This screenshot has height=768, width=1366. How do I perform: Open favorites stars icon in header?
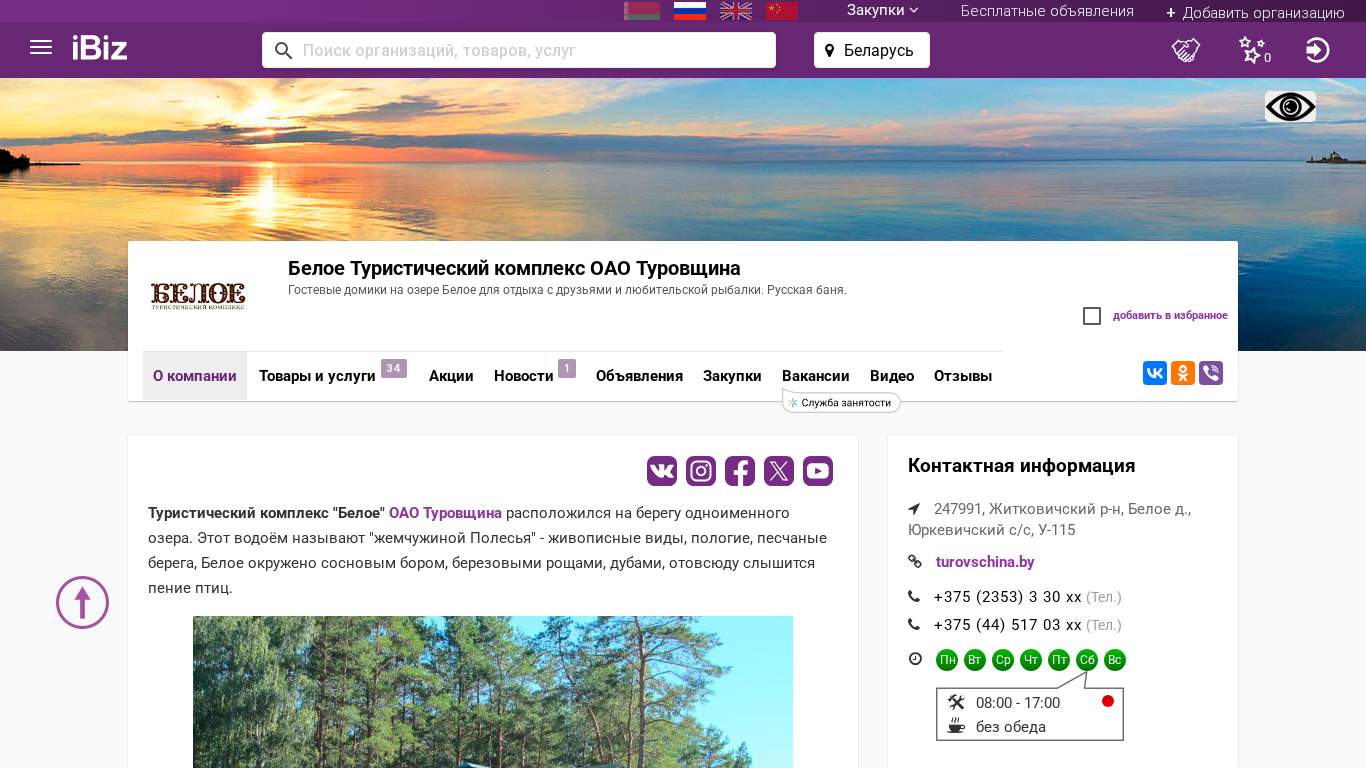(x=1252, y=50)
